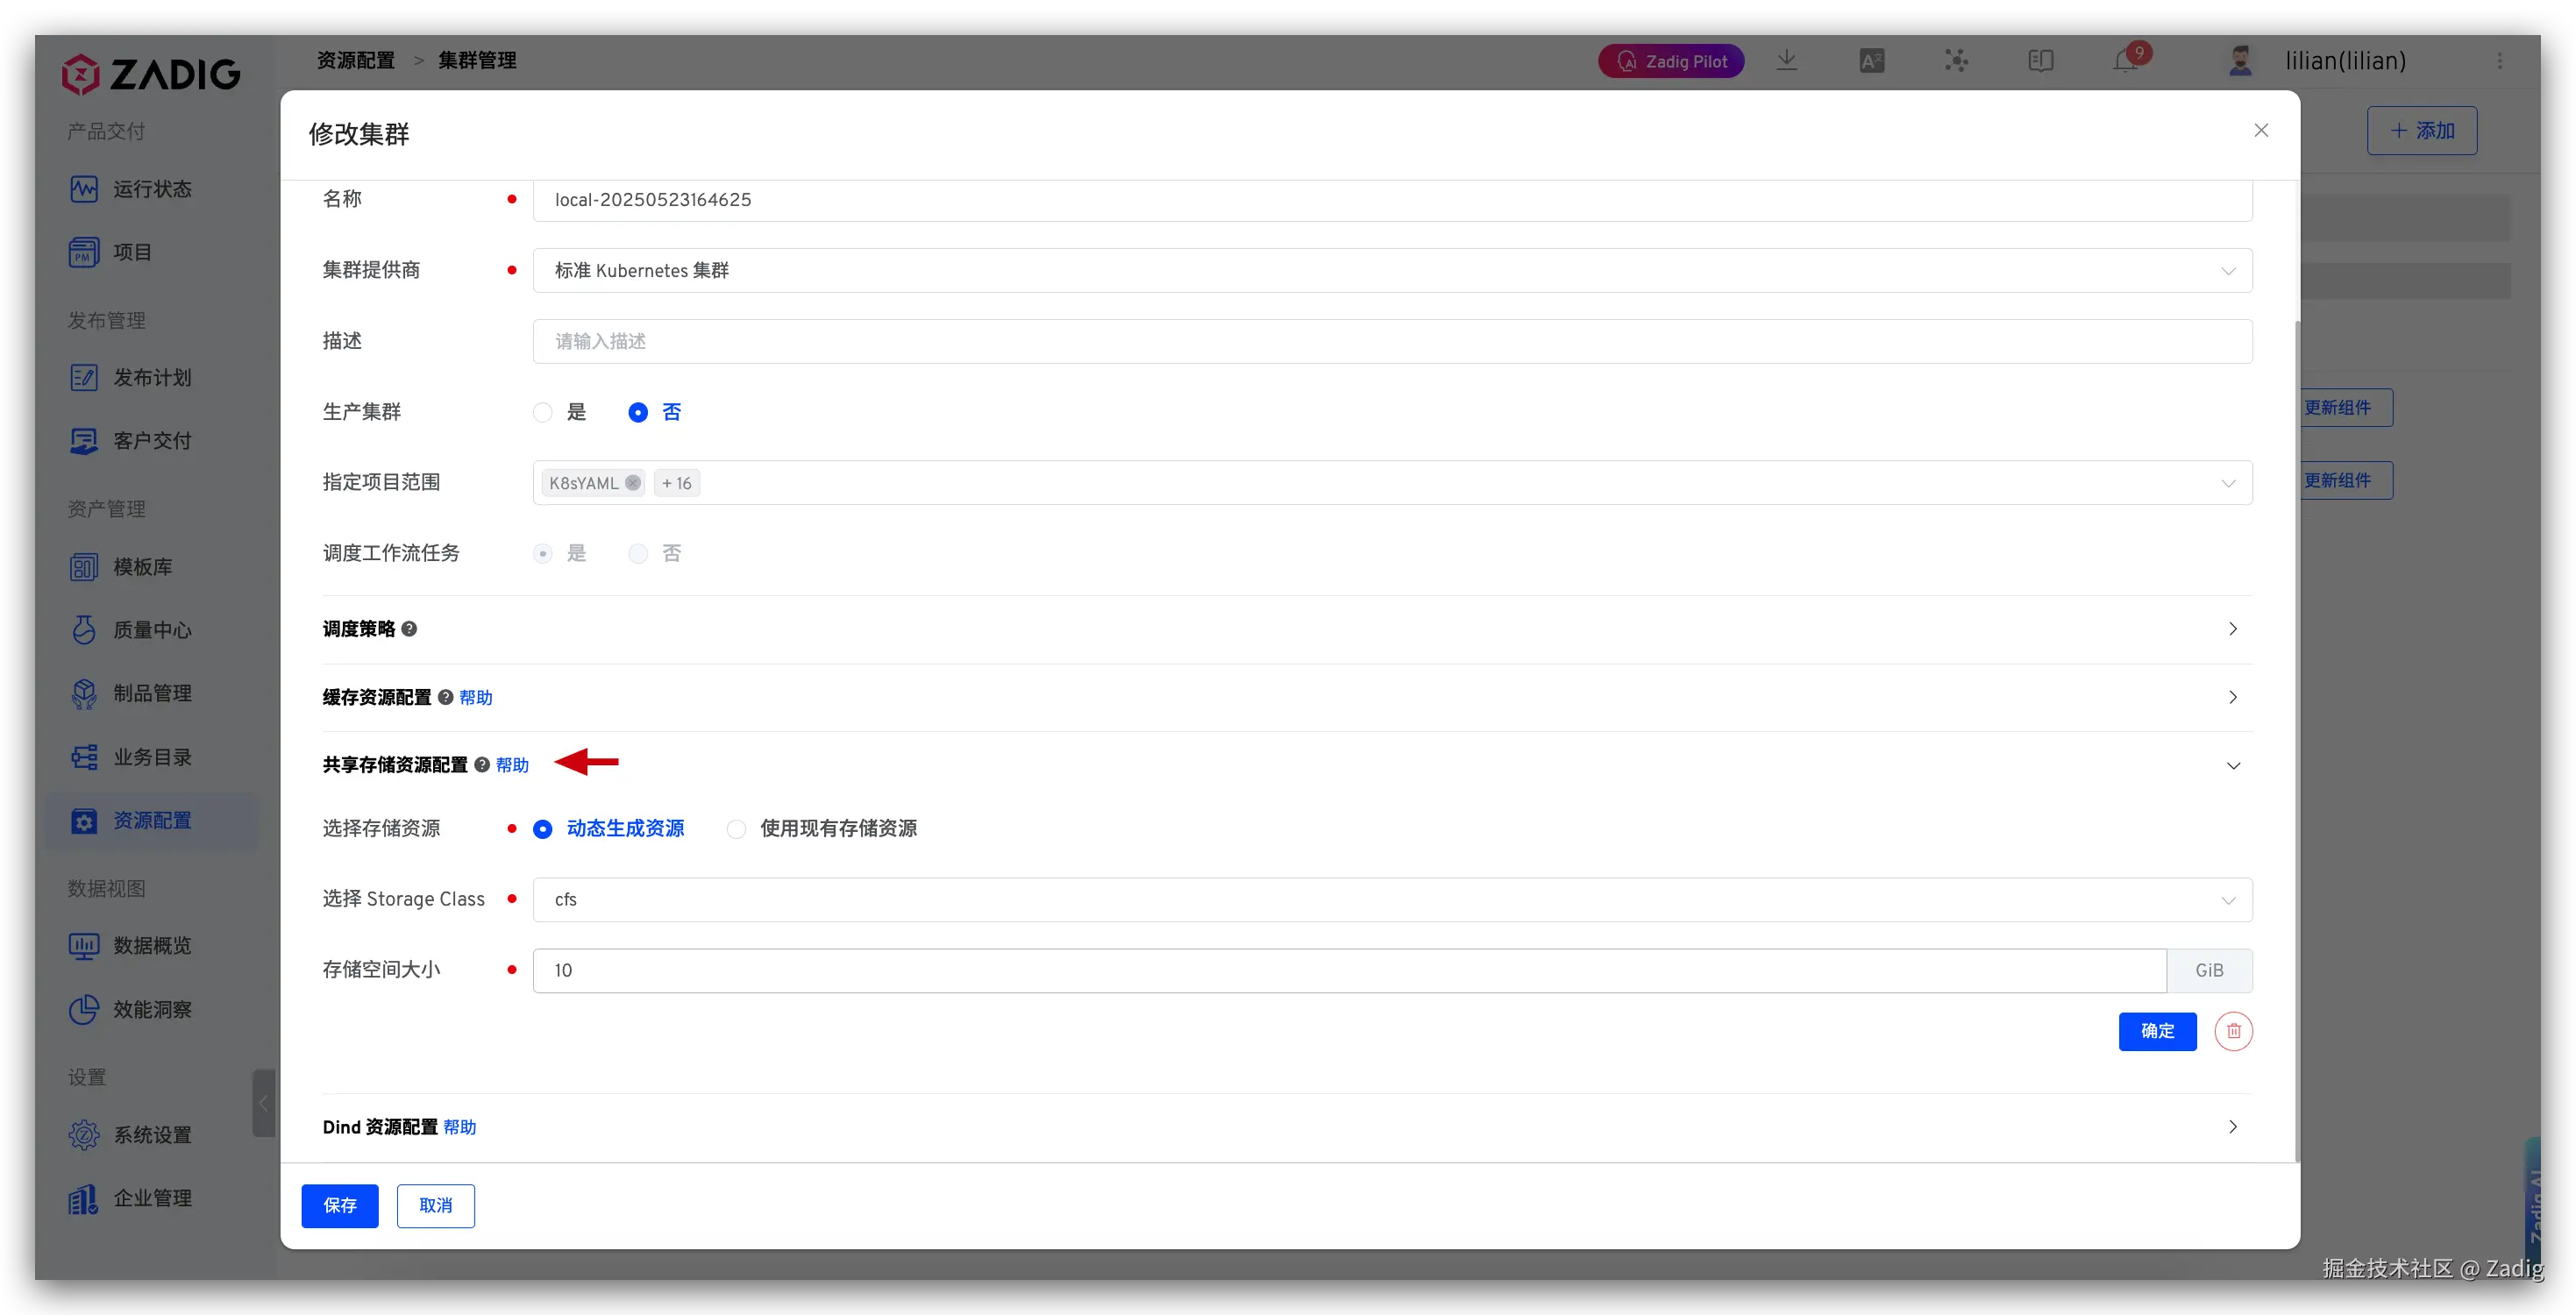2576x1315 pixels.
Task: Click the 调度策略 question mark icon
Action: click(409, 629)
